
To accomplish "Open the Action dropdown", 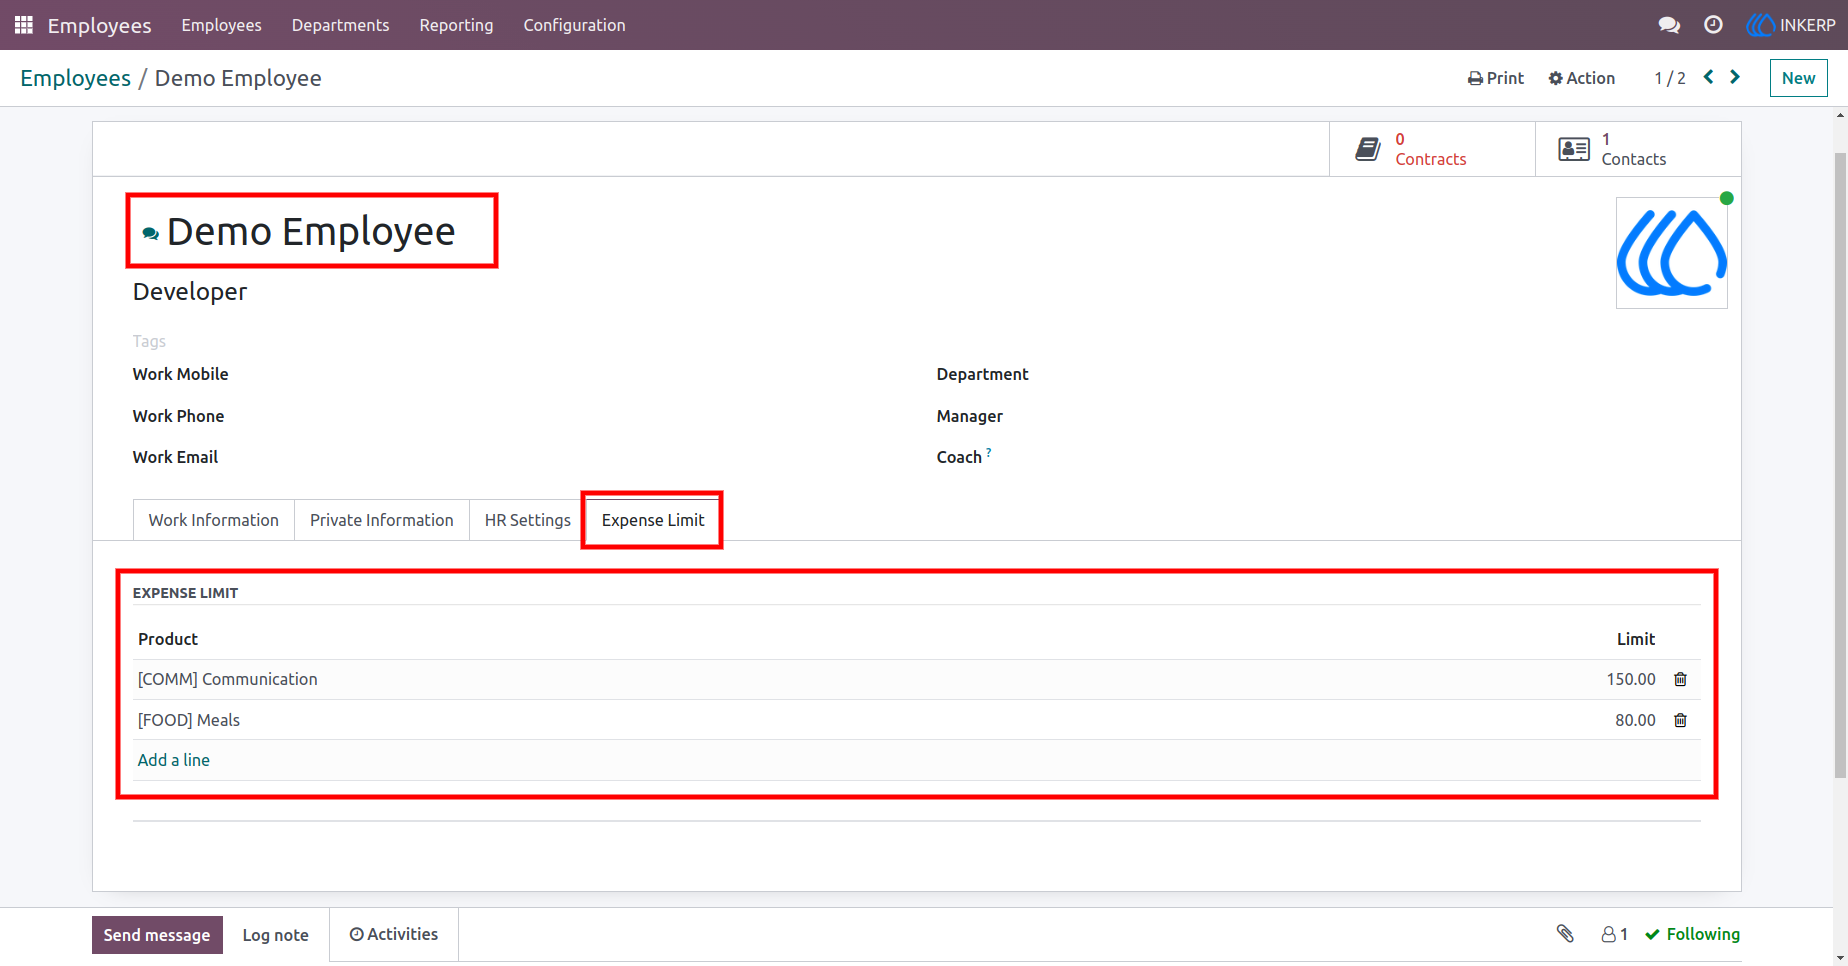I will 1582,78.
